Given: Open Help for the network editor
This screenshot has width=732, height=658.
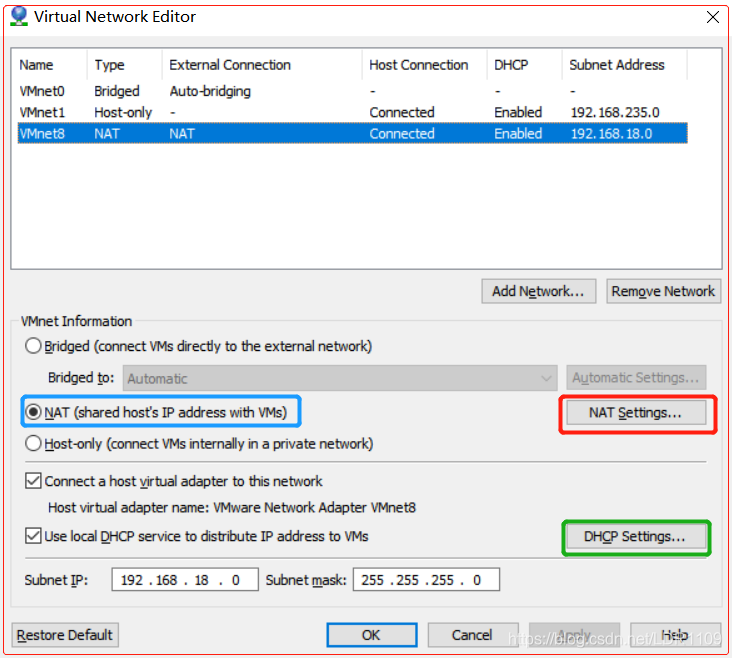Looking at the screenshot, I should click(675, 635).
